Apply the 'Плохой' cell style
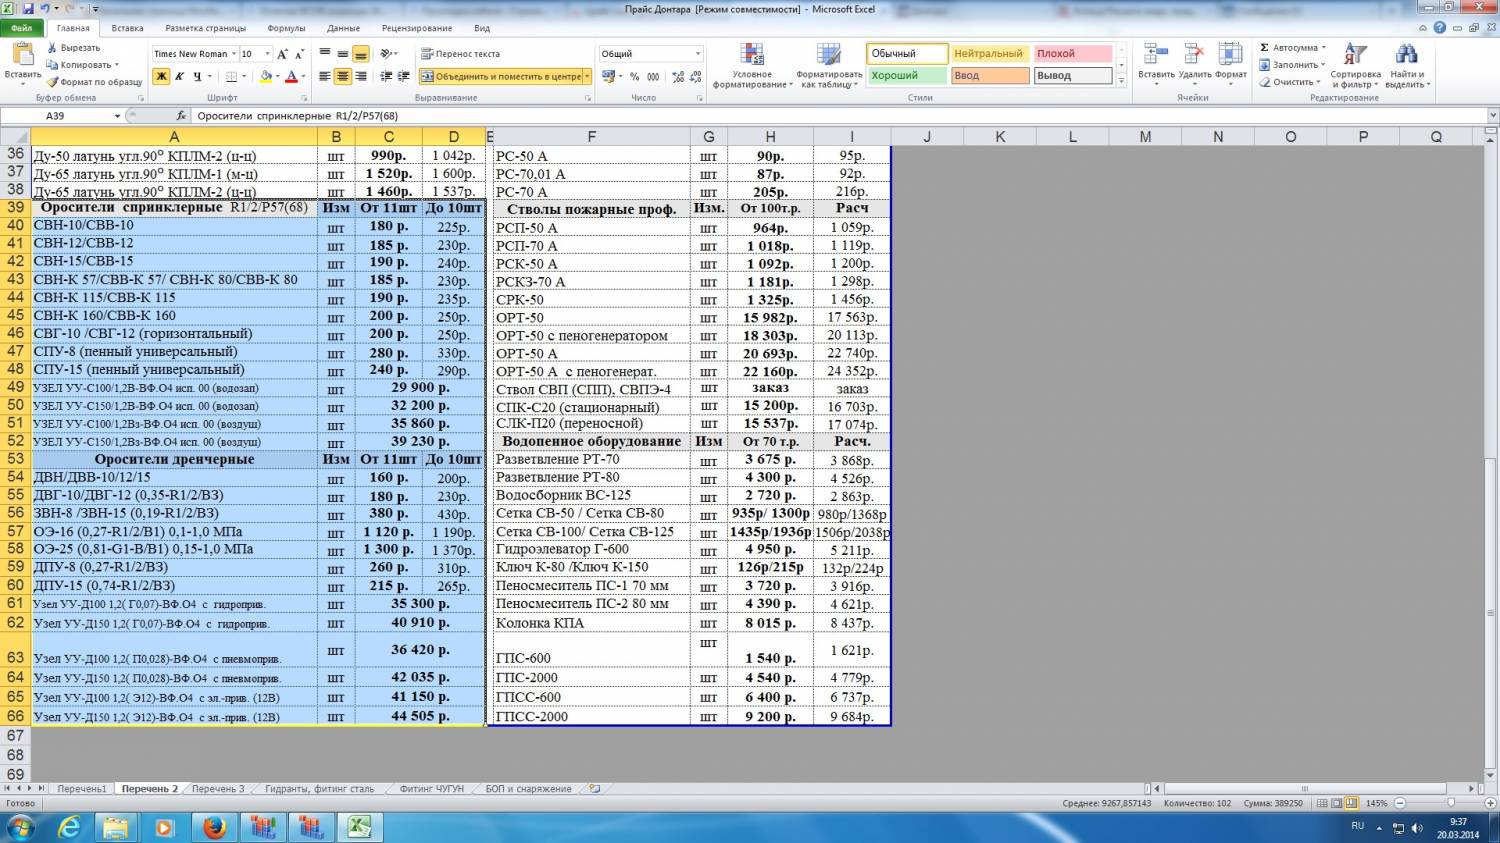 [1072, 54]
